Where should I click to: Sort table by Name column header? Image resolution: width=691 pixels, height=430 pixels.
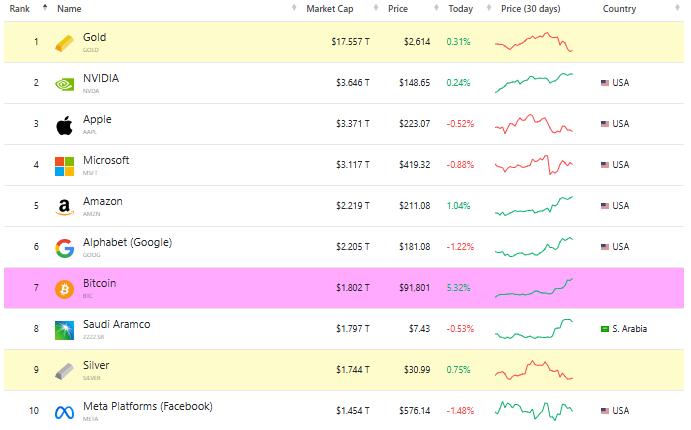pyautogui.click(x=69, y=9)
